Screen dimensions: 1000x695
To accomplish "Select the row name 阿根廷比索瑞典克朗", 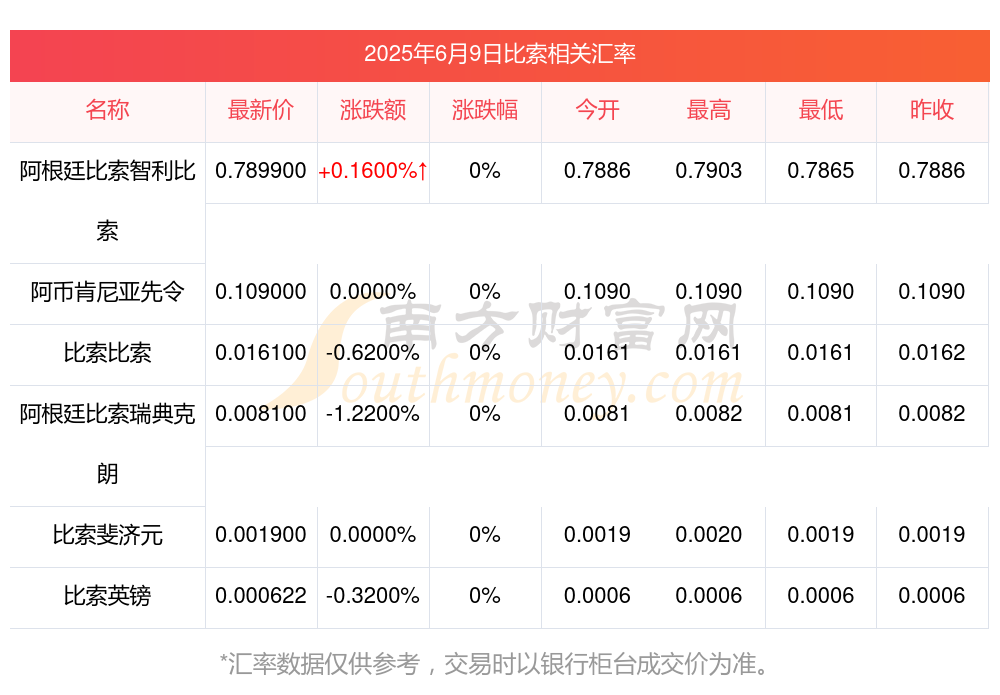I will (107, 444).
